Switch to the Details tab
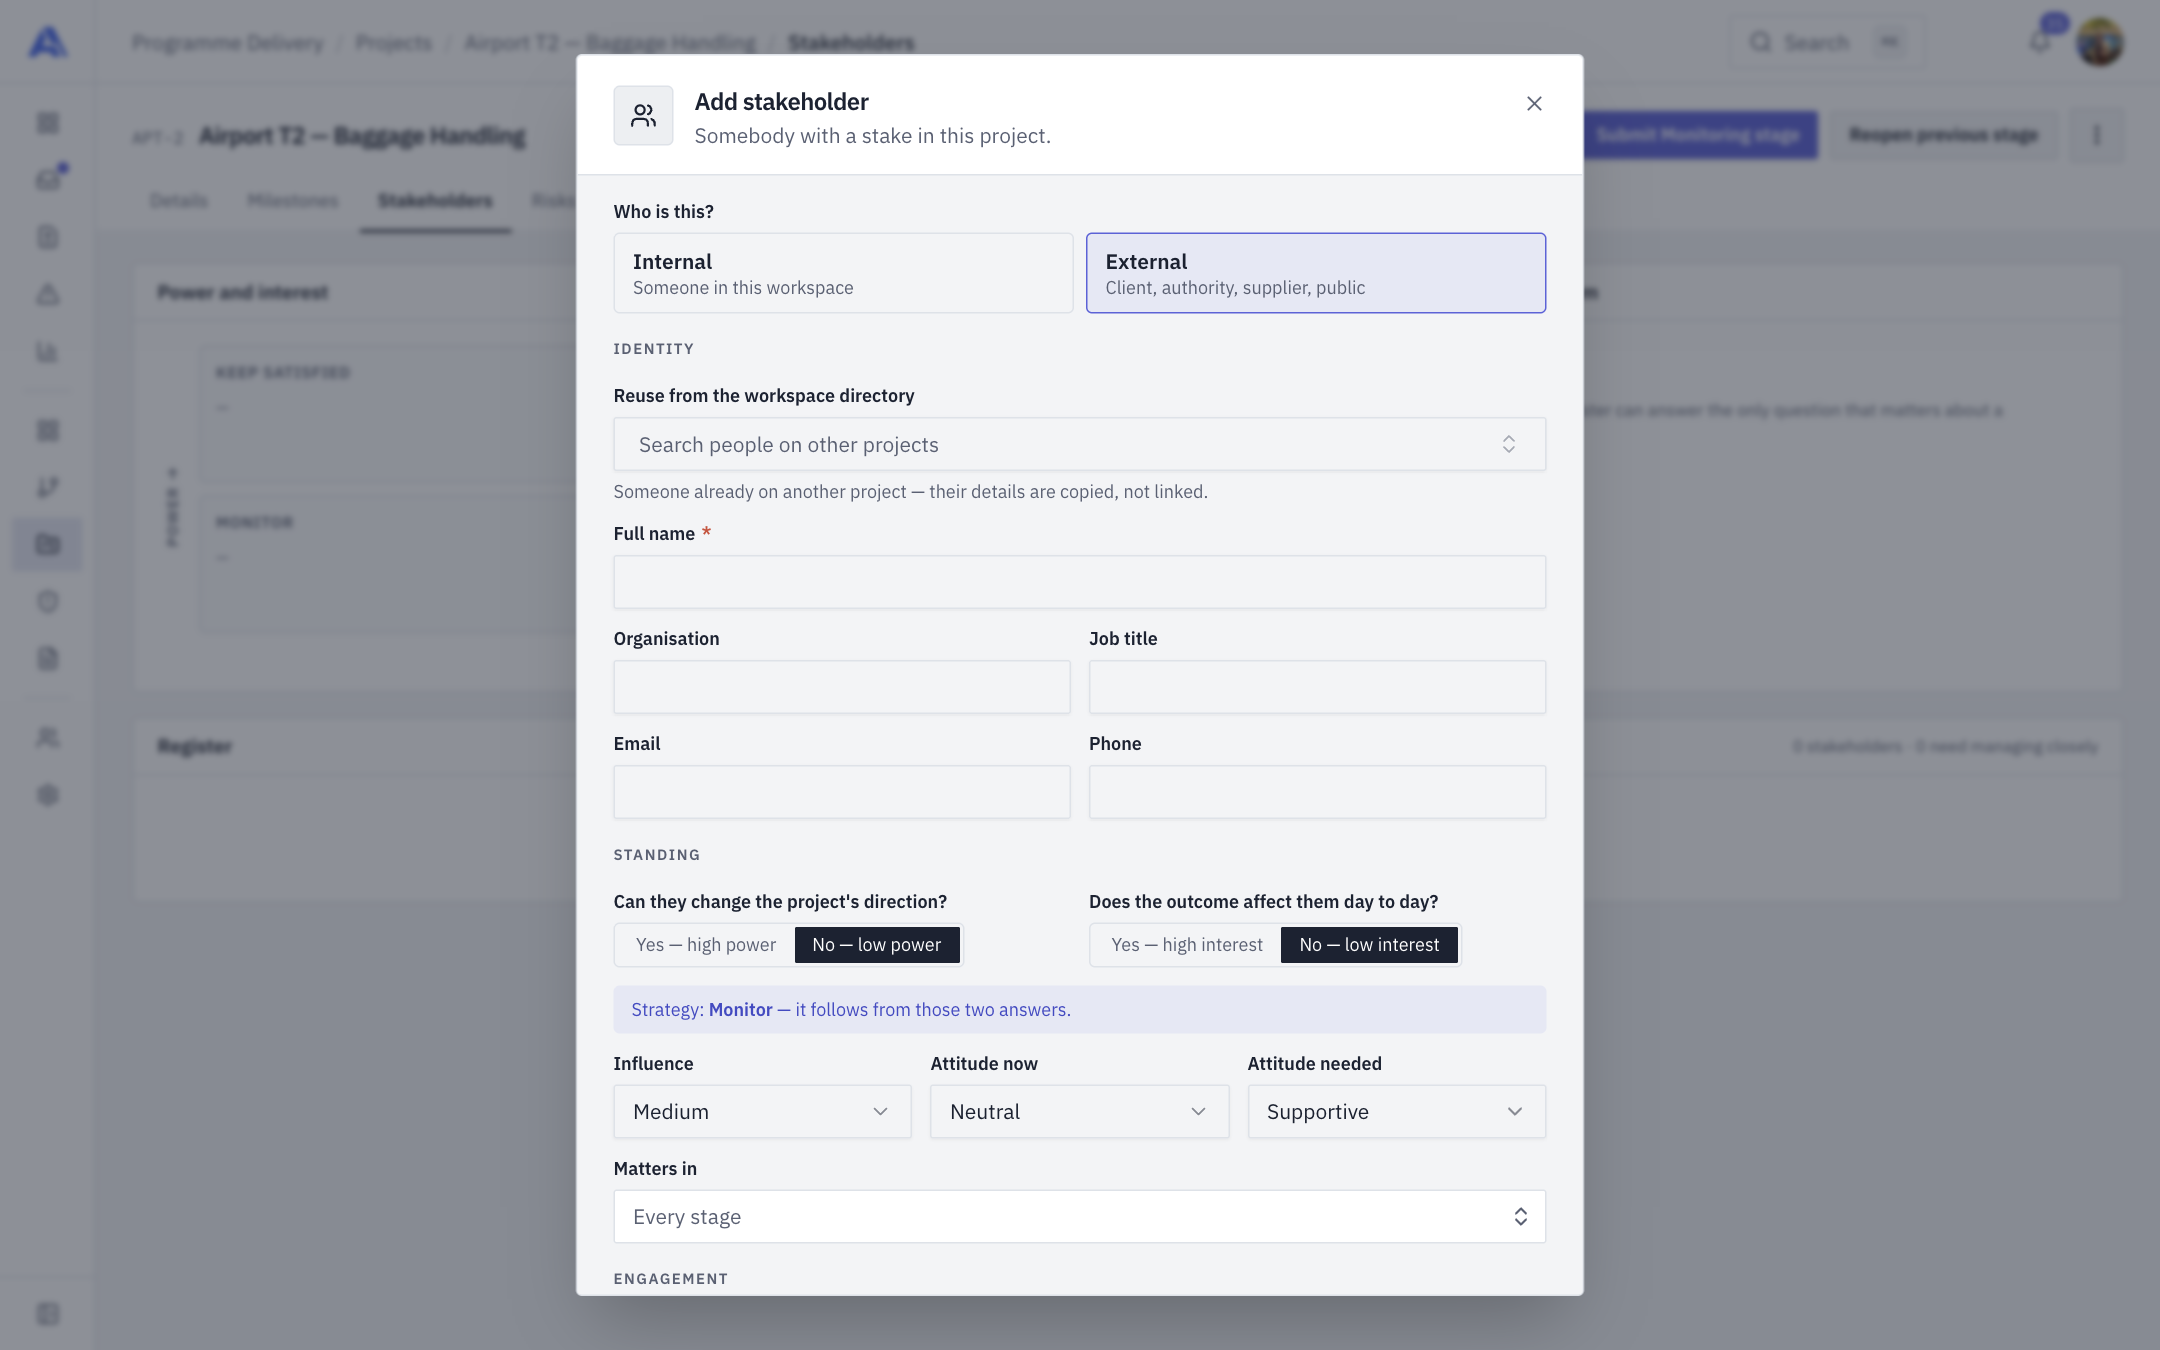 pos(179,201)
